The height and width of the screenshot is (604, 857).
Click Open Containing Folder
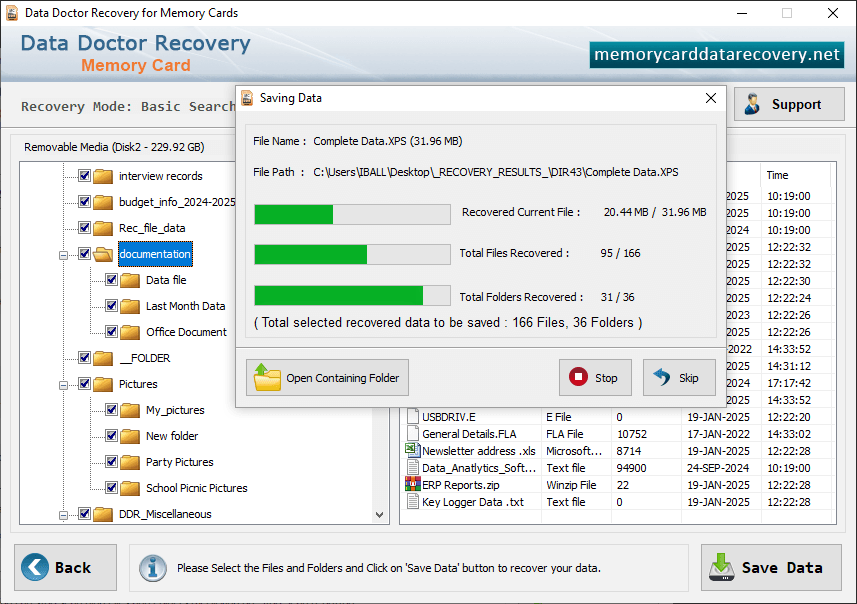[327, 378]
